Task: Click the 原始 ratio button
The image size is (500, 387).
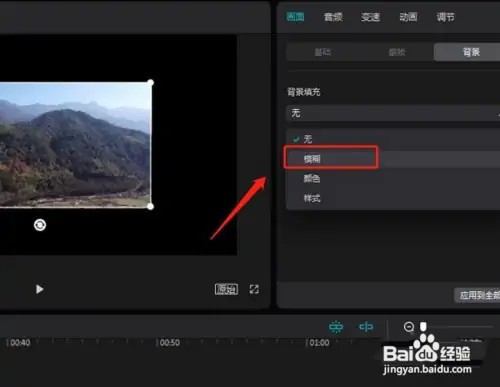Action: (x=226, y=289)
